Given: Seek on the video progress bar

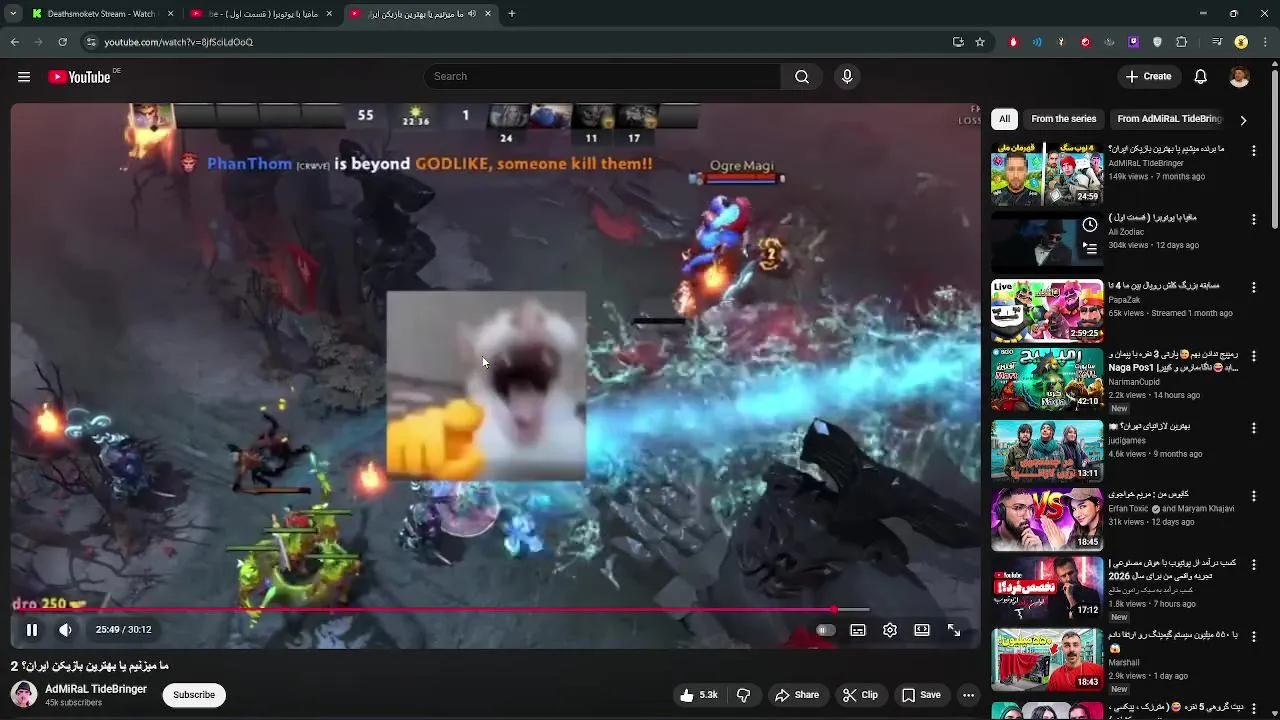Looking at the screenshot, I should 495,609.
